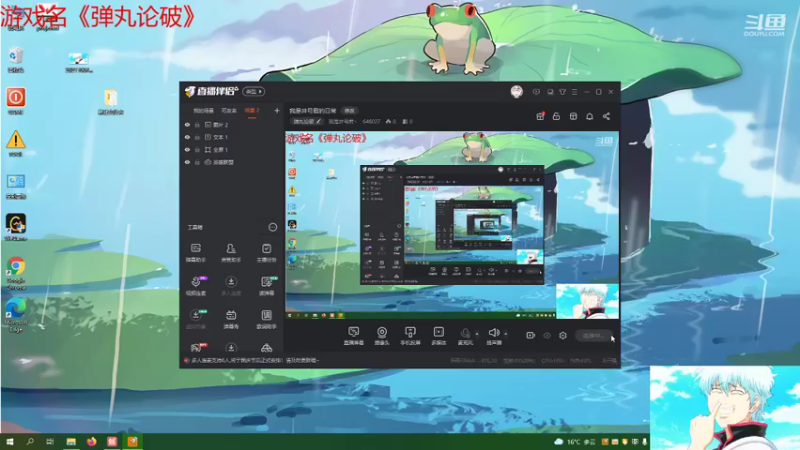Screen dimensions: 800x450
Task: Click the stream preview canvas
Action: click(452, 225)
